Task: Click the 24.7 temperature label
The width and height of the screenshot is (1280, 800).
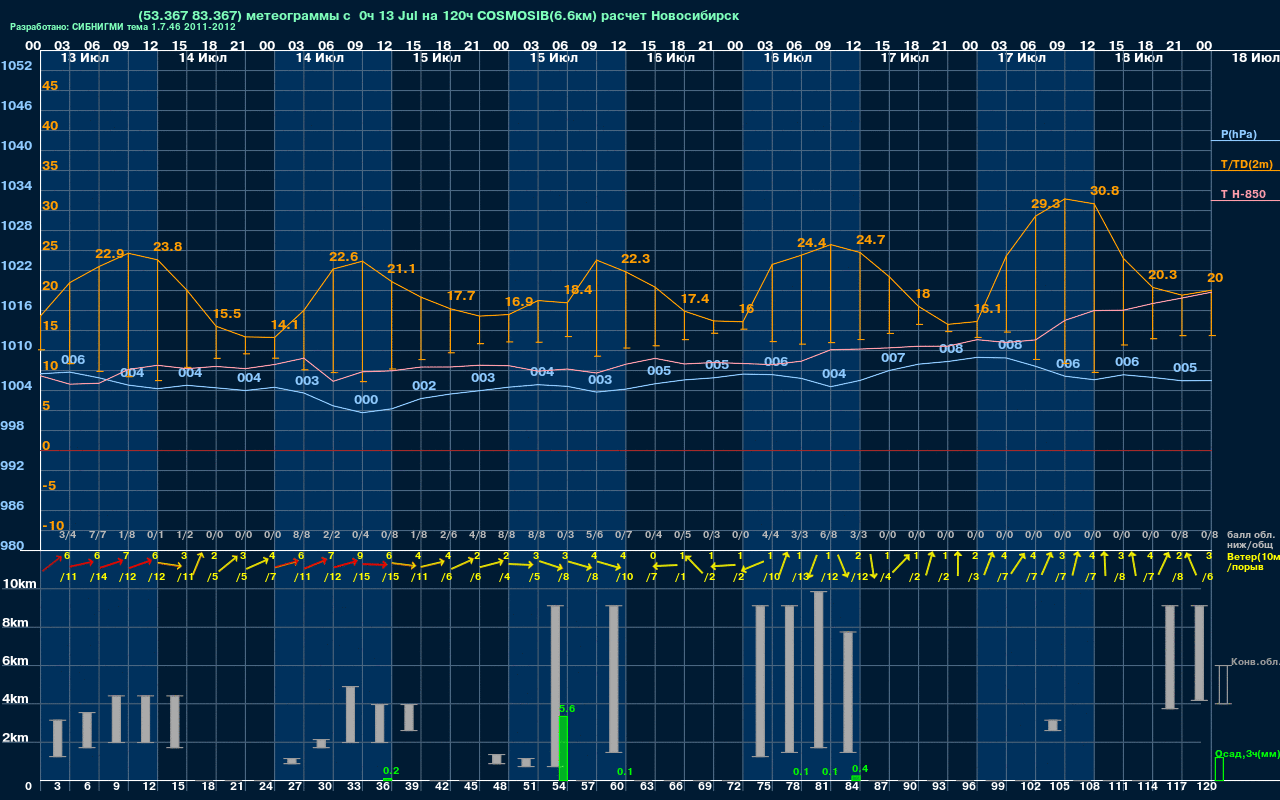Action: (870, 240)
